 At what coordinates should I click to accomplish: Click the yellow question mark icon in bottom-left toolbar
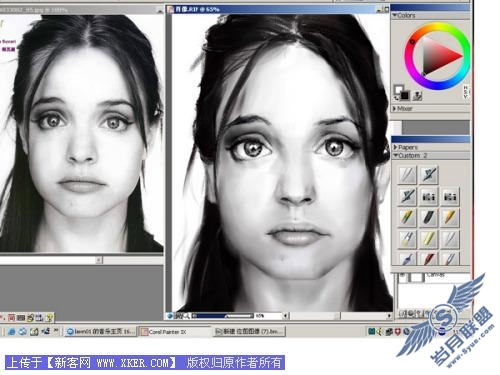(x=49, y=317)
